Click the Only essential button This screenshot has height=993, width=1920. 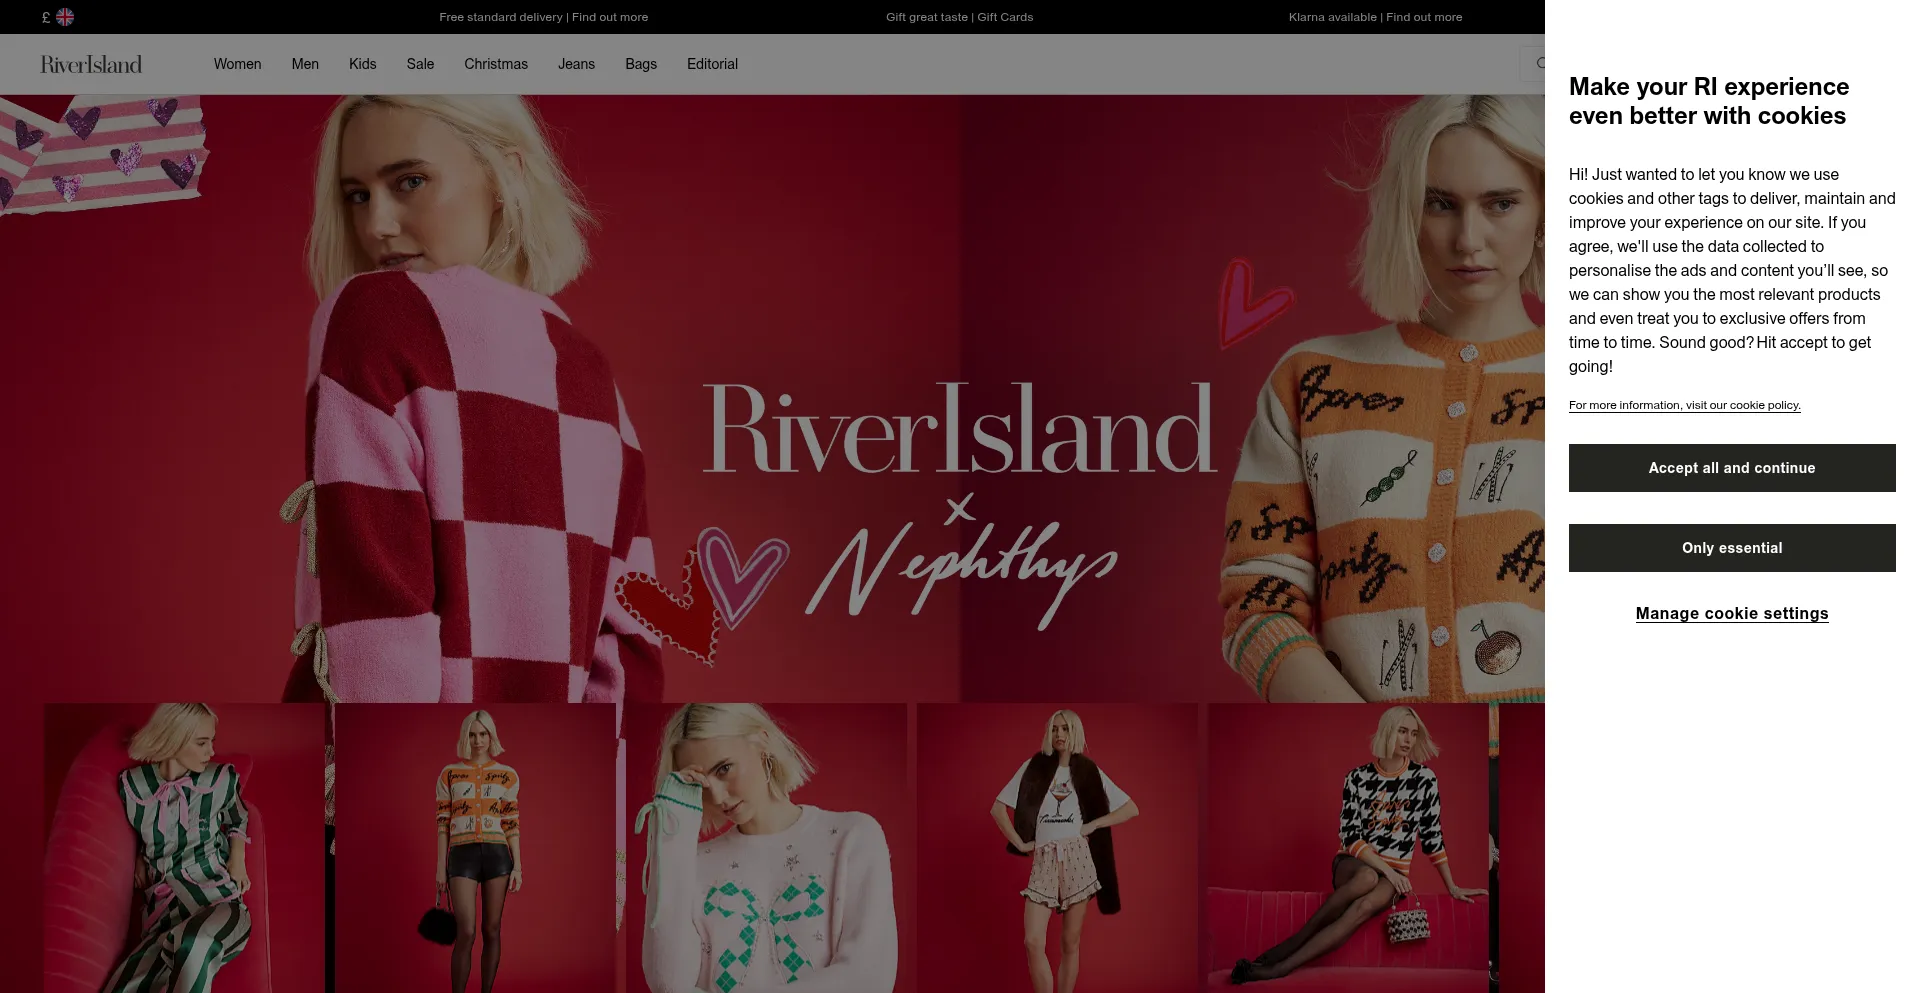1732,548
